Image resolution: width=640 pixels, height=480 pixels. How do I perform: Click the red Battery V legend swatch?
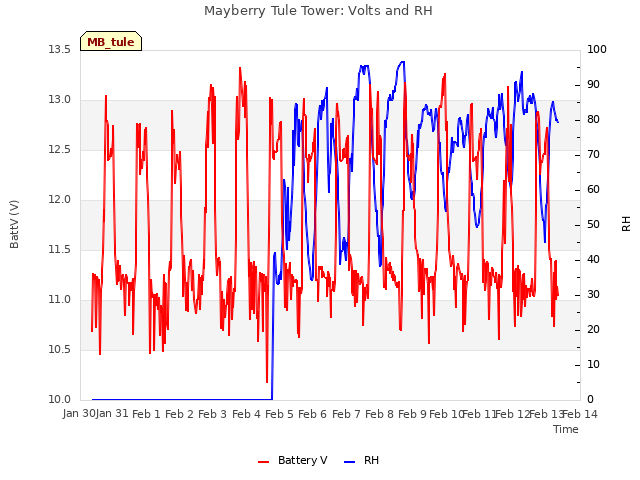[x=264, y=462]
